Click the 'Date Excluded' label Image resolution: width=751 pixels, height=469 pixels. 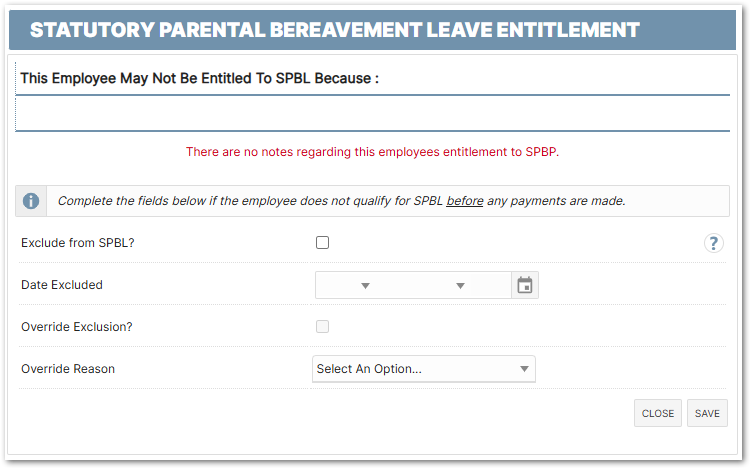coord(62,285)
